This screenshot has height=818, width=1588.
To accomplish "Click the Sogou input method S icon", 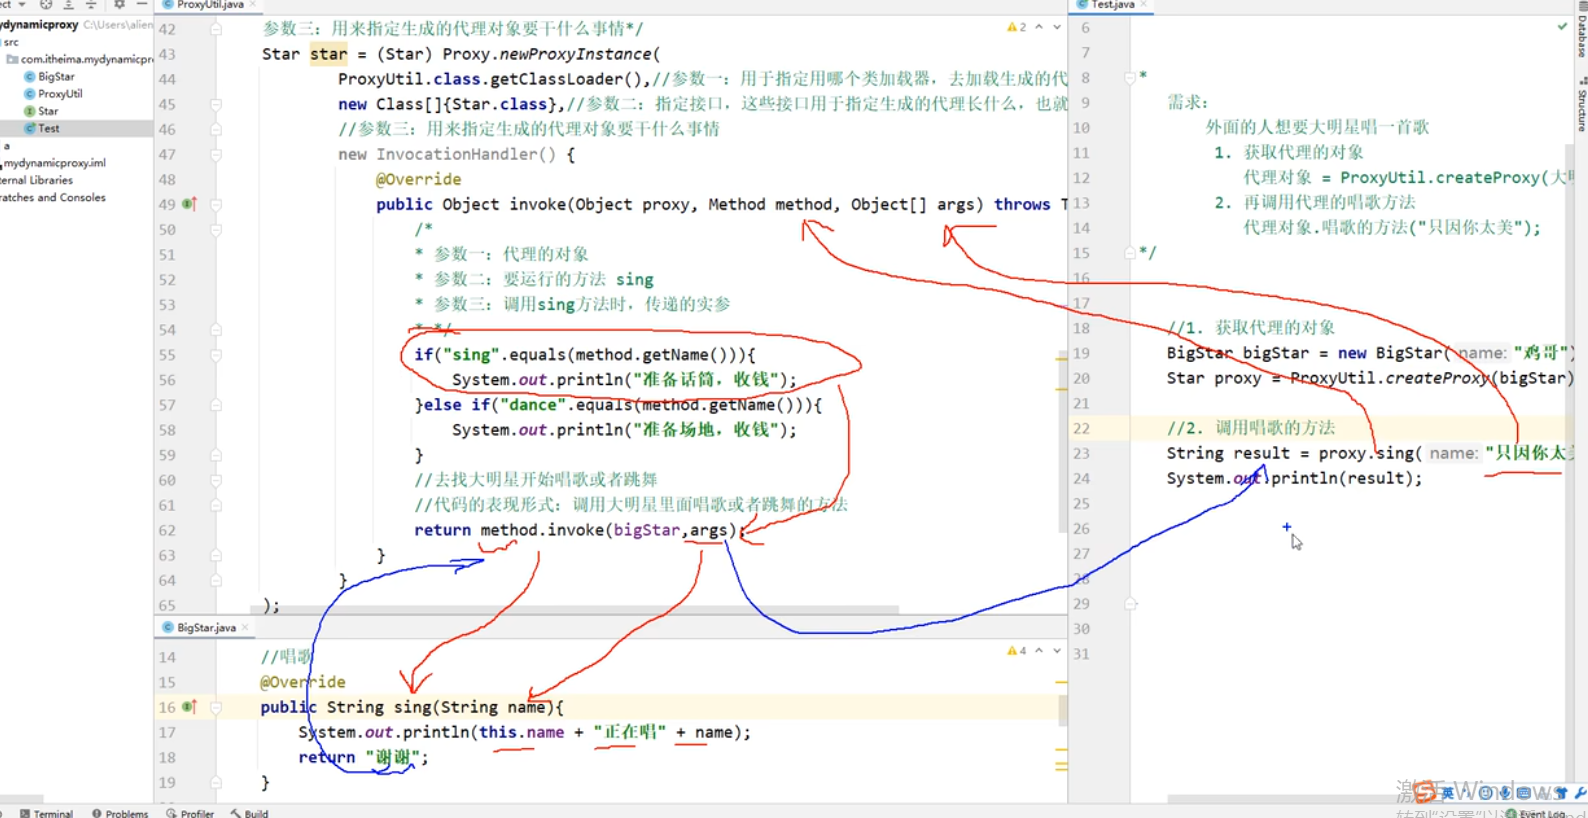I will (1423, 792).
